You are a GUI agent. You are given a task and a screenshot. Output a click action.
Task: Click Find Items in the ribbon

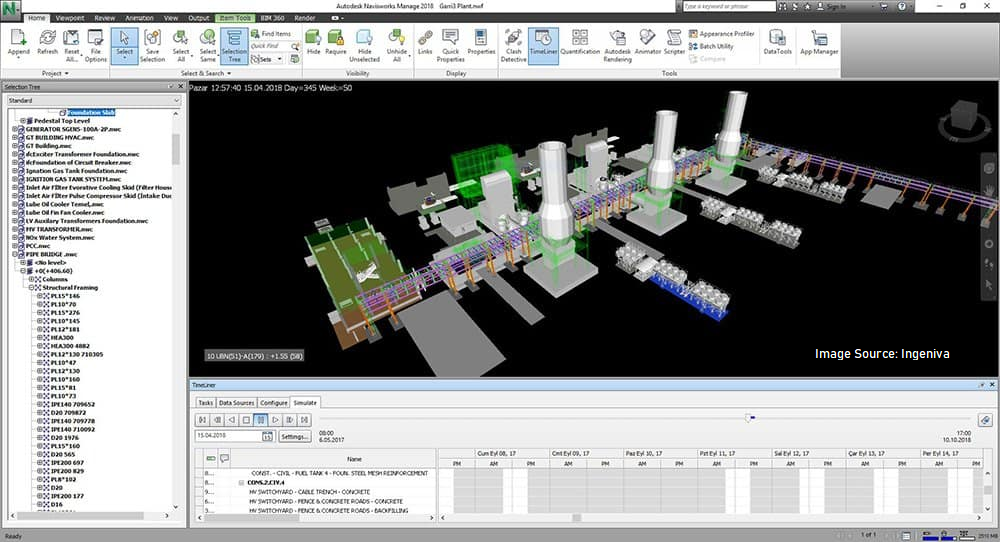[x=271, y=34]
